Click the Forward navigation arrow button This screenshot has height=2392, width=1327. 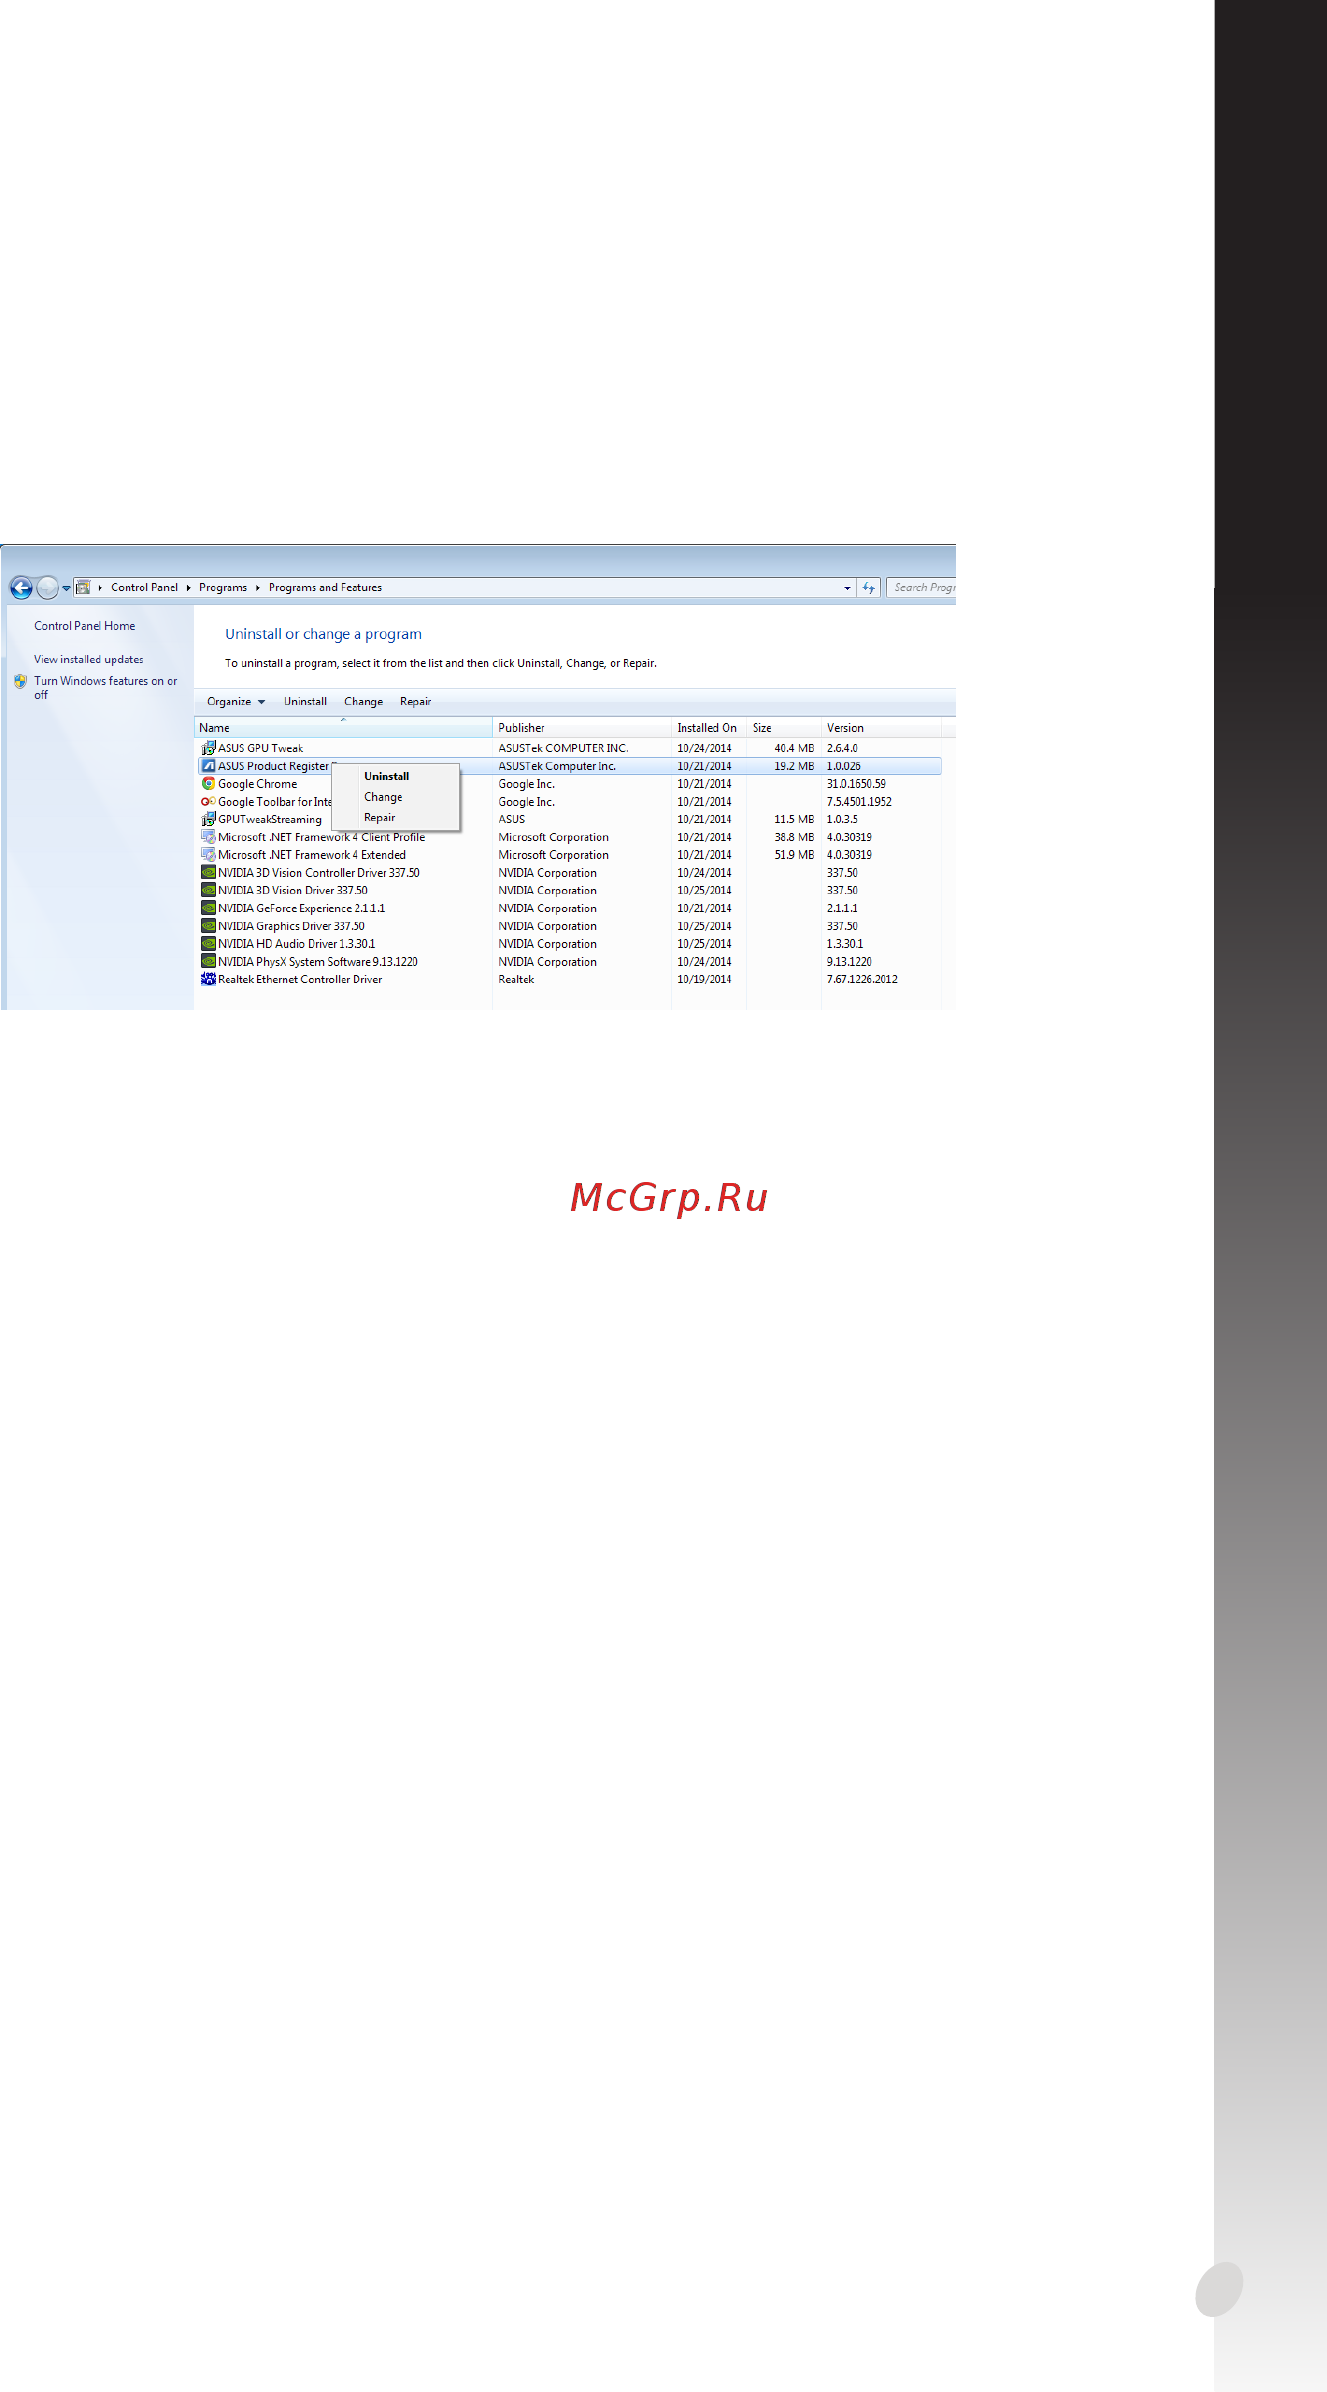(x=47, y=588)
